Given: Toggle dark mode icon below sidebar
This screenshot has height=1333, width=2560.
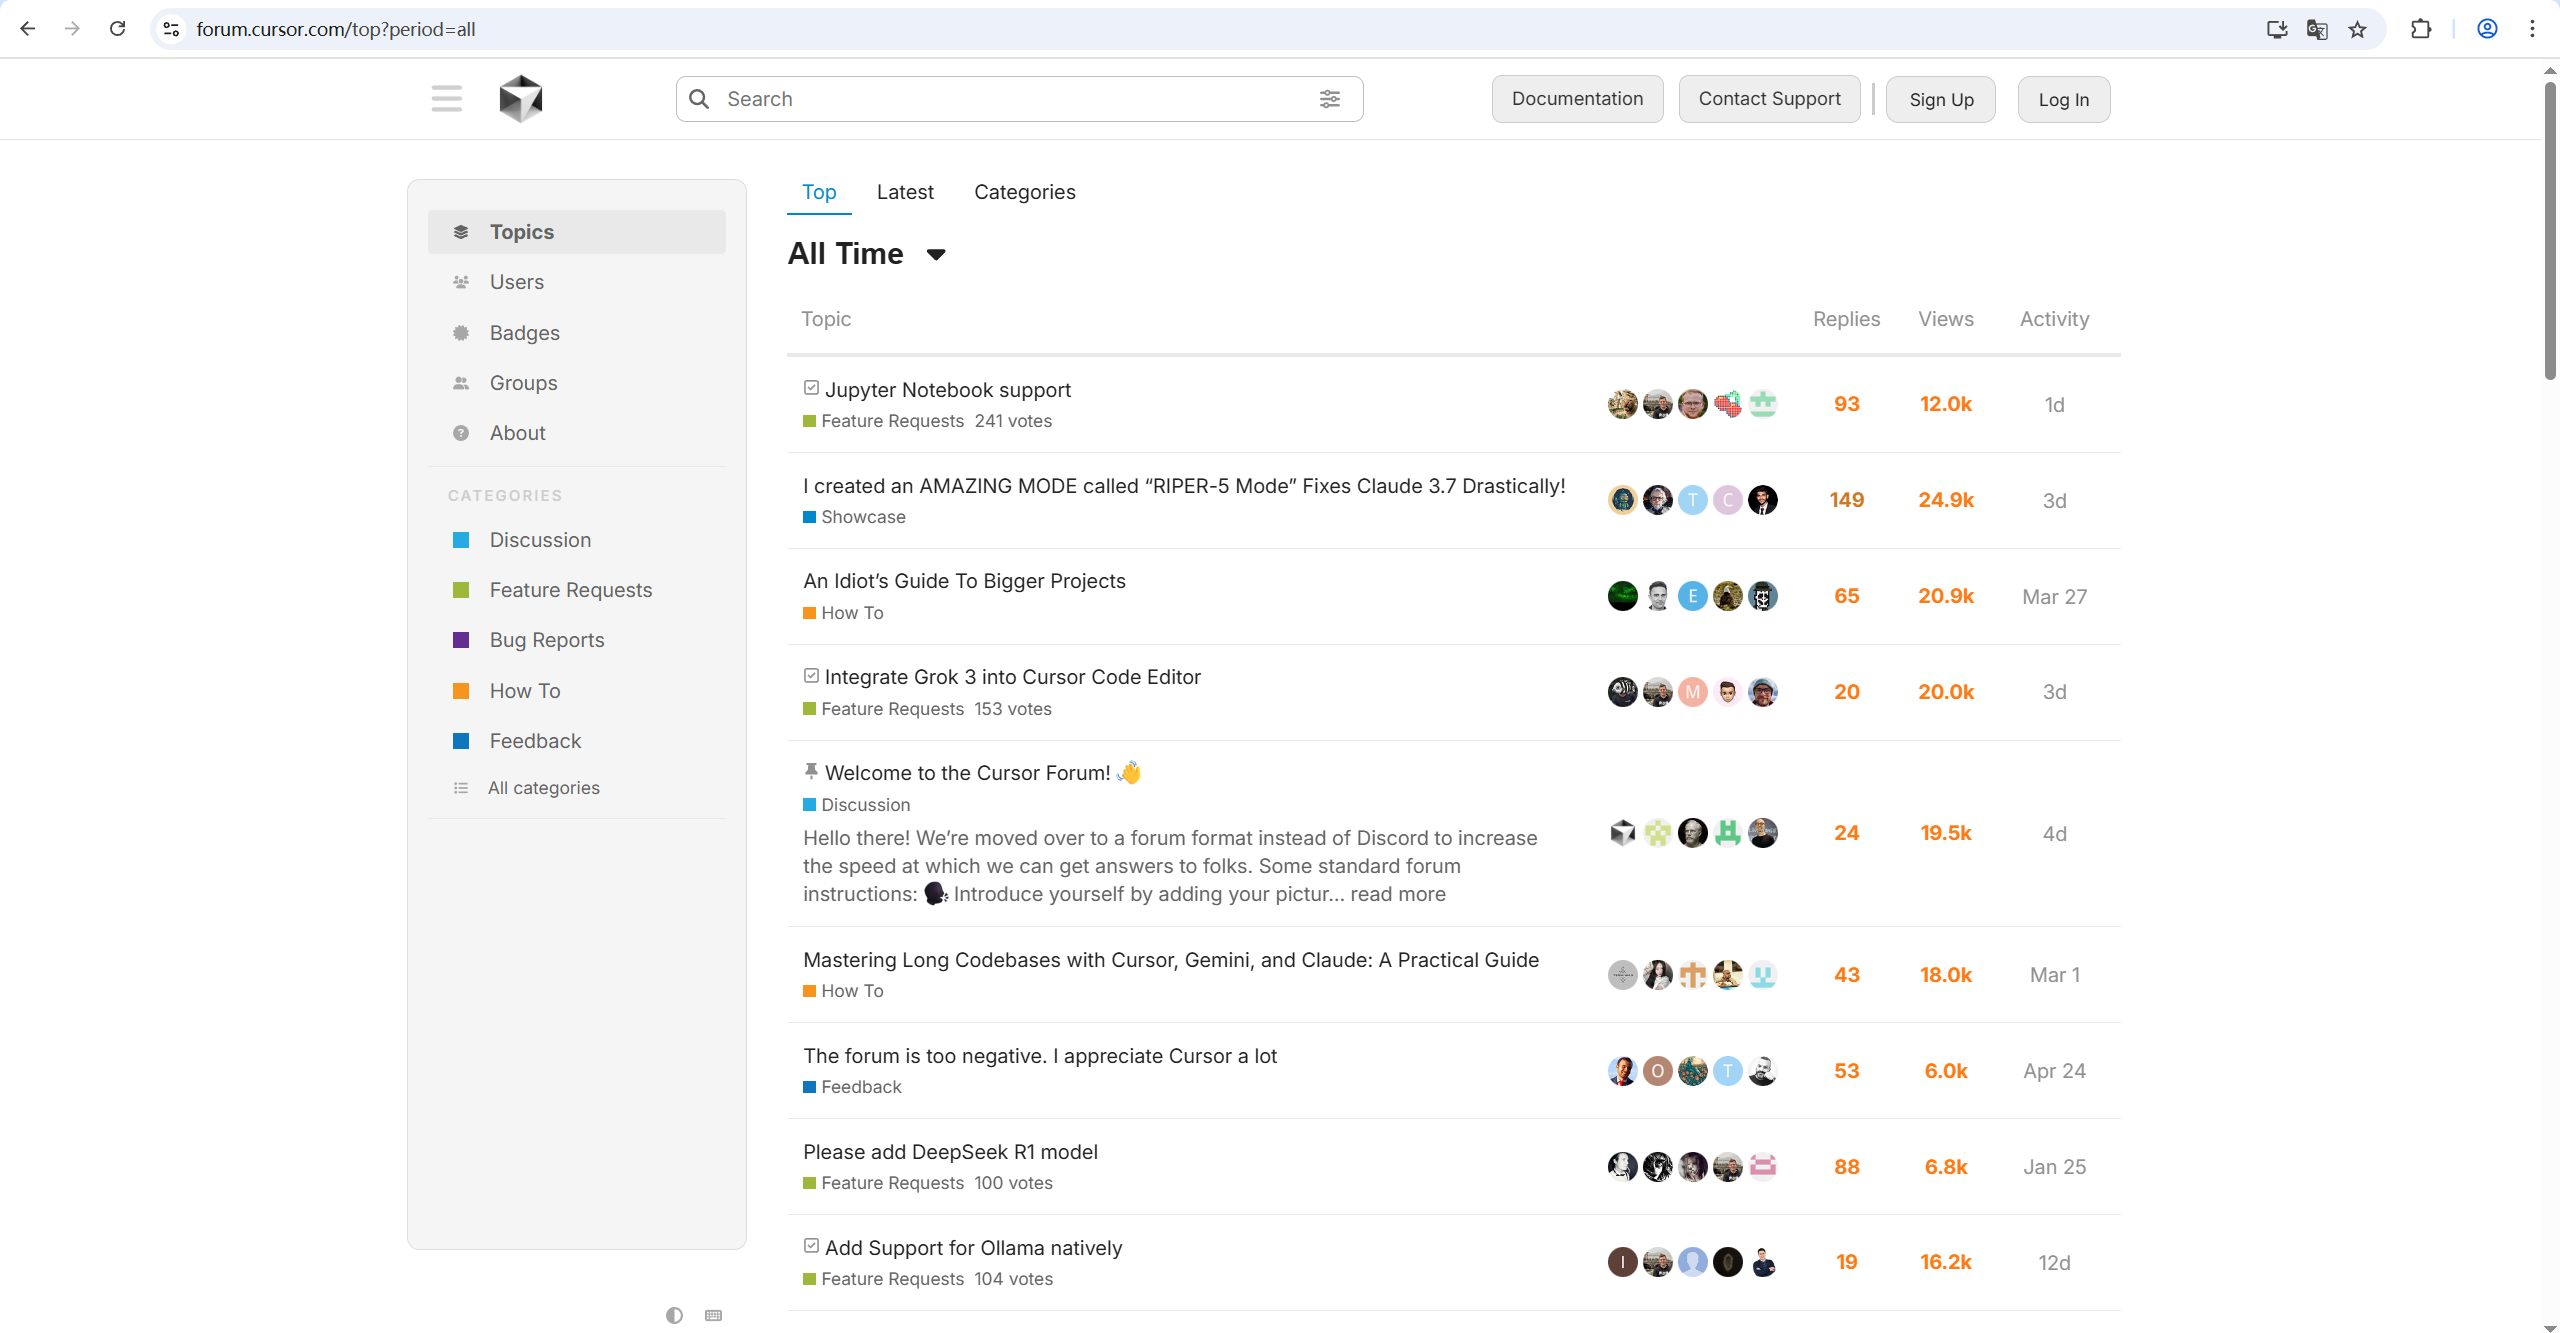Looking at the screenshot, I should 674,1315.
